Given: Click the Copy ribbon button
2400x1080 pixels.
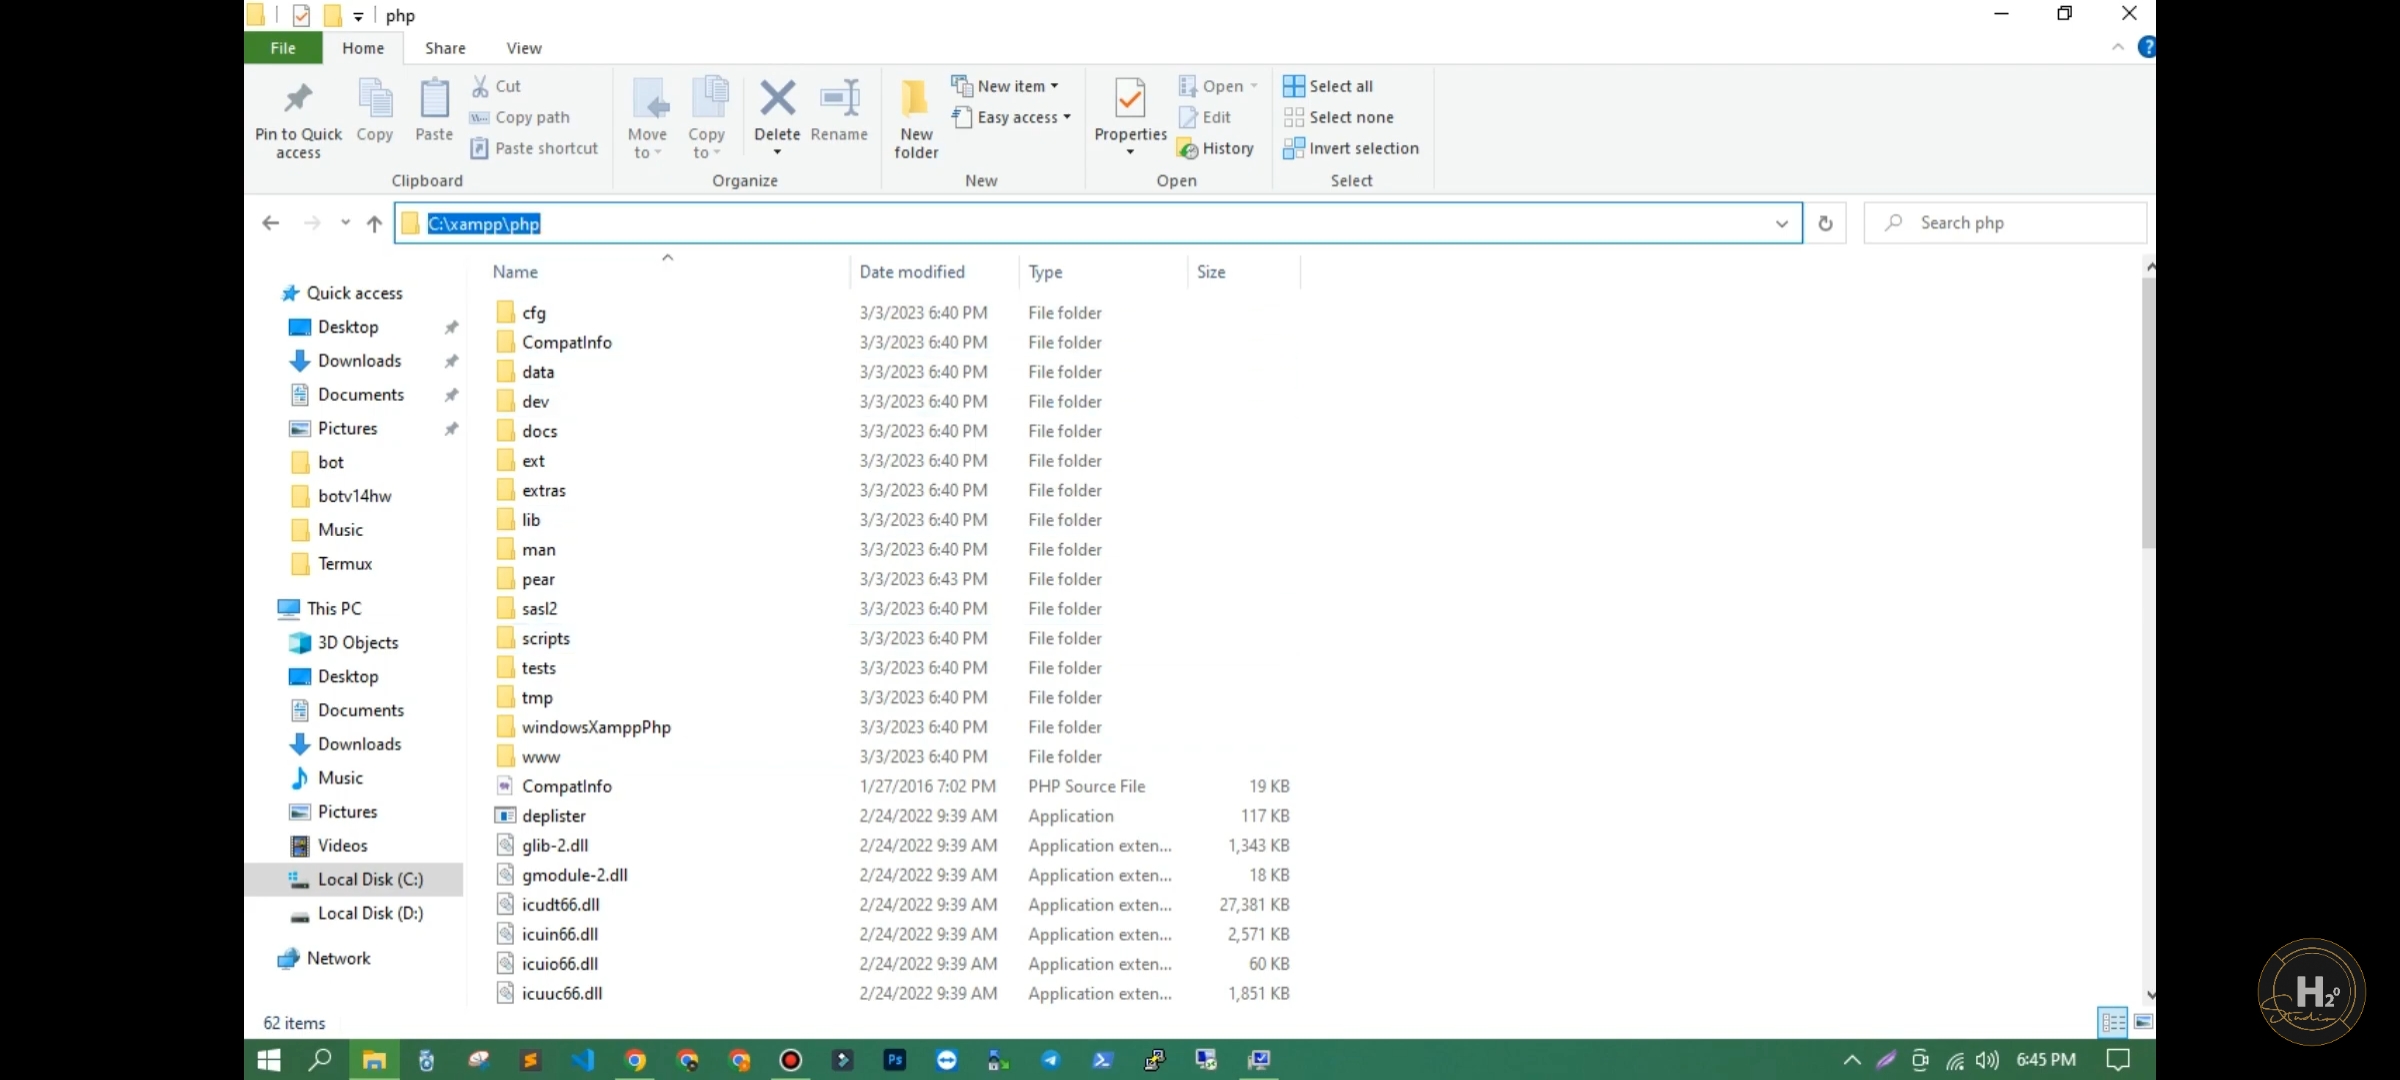Looking at the screenshot, I should point(375,110).
